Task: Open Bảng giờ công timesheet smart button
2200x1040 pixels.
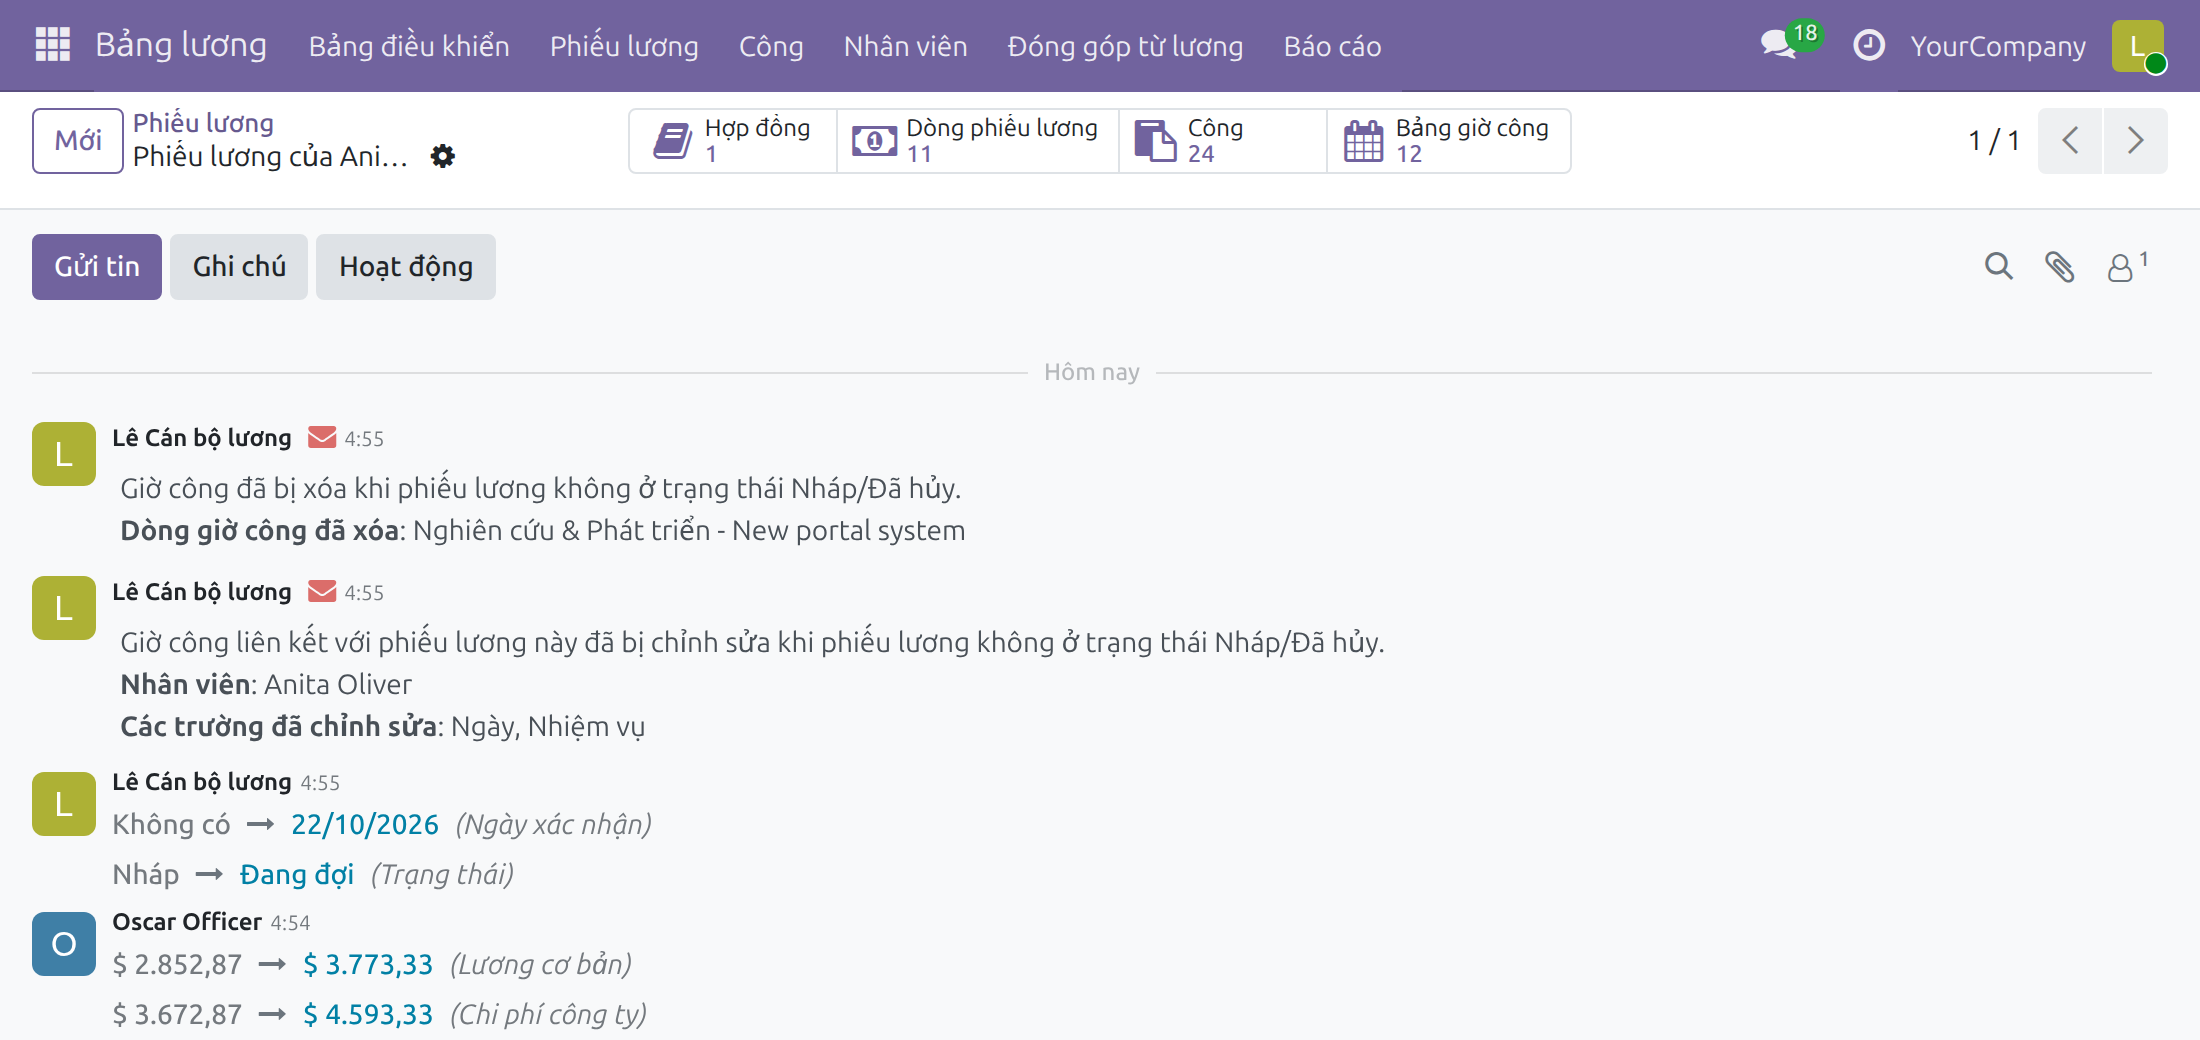Action: point(1448,141)
